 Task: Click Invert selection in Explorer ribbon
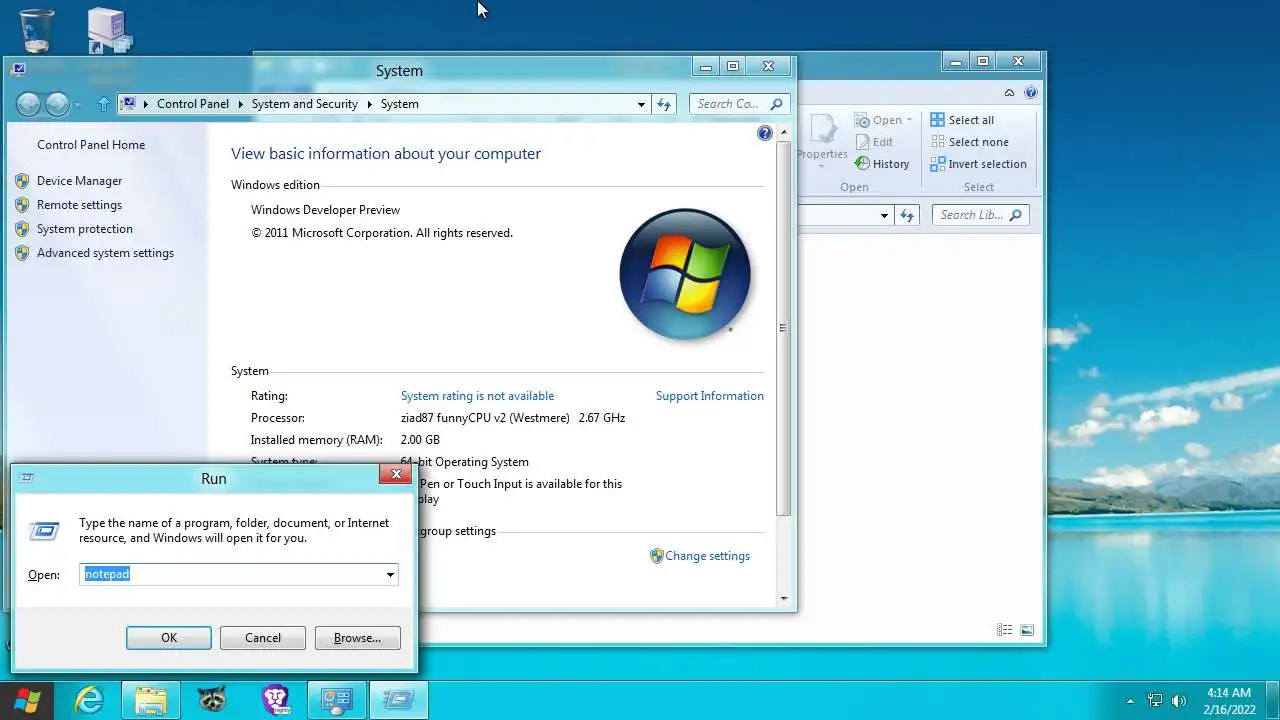978,164
